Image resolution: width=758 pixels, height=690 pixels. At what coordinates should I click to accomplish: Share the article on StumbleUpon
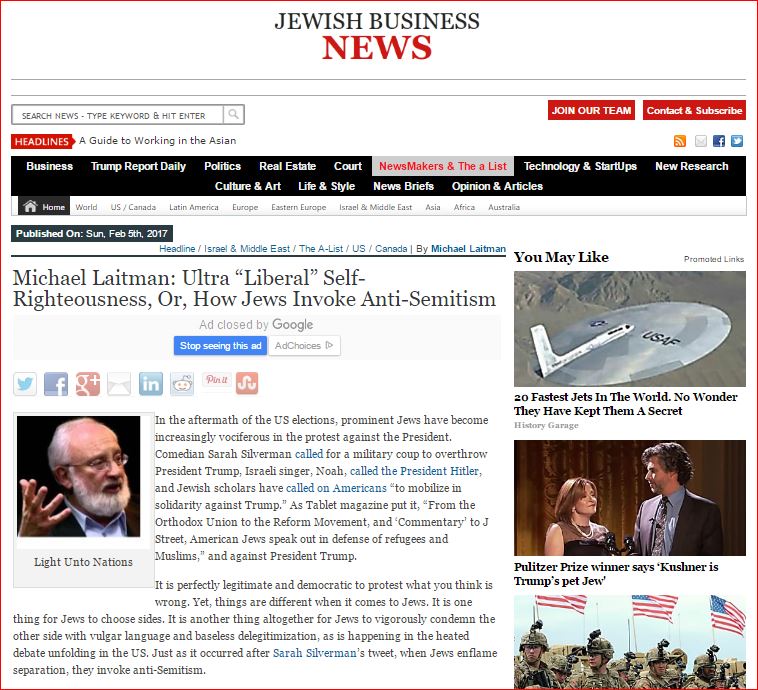point(247,384)
